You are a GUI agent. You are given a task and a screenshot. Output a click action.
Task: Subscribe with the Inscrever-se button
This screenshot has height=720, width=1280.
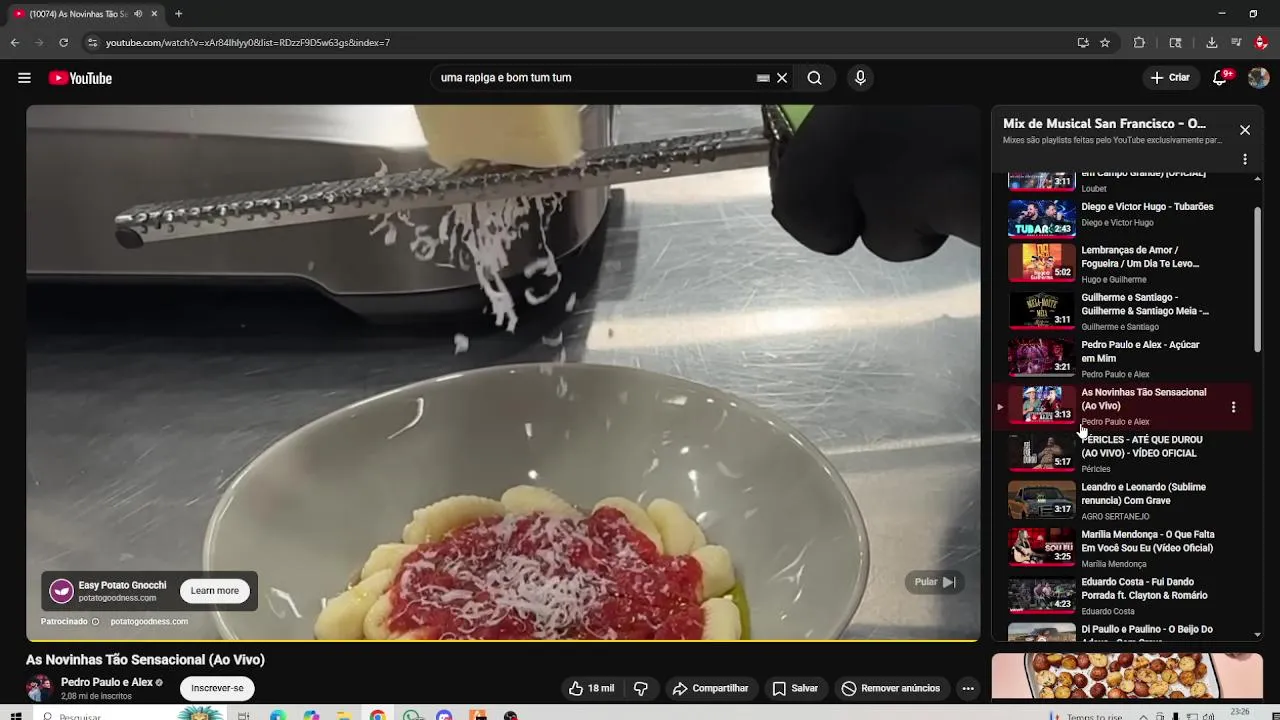tap(217, 688)
